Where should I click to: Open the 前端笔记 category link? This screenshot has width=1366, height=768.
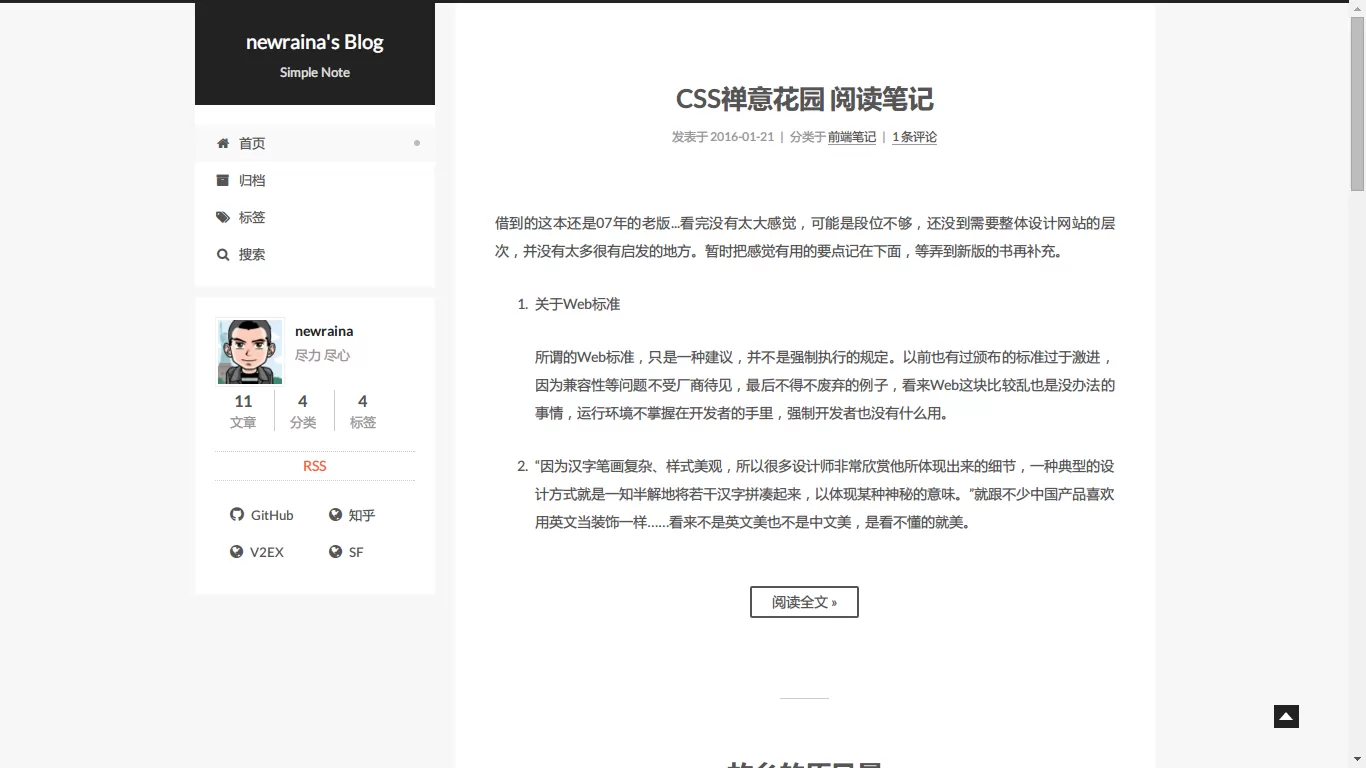[851, 137]
